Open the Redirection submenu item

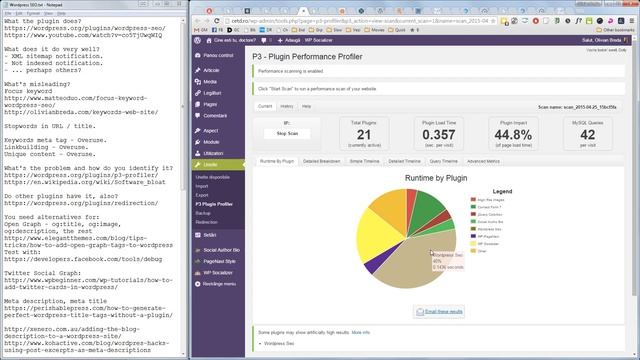click(207, 222)
